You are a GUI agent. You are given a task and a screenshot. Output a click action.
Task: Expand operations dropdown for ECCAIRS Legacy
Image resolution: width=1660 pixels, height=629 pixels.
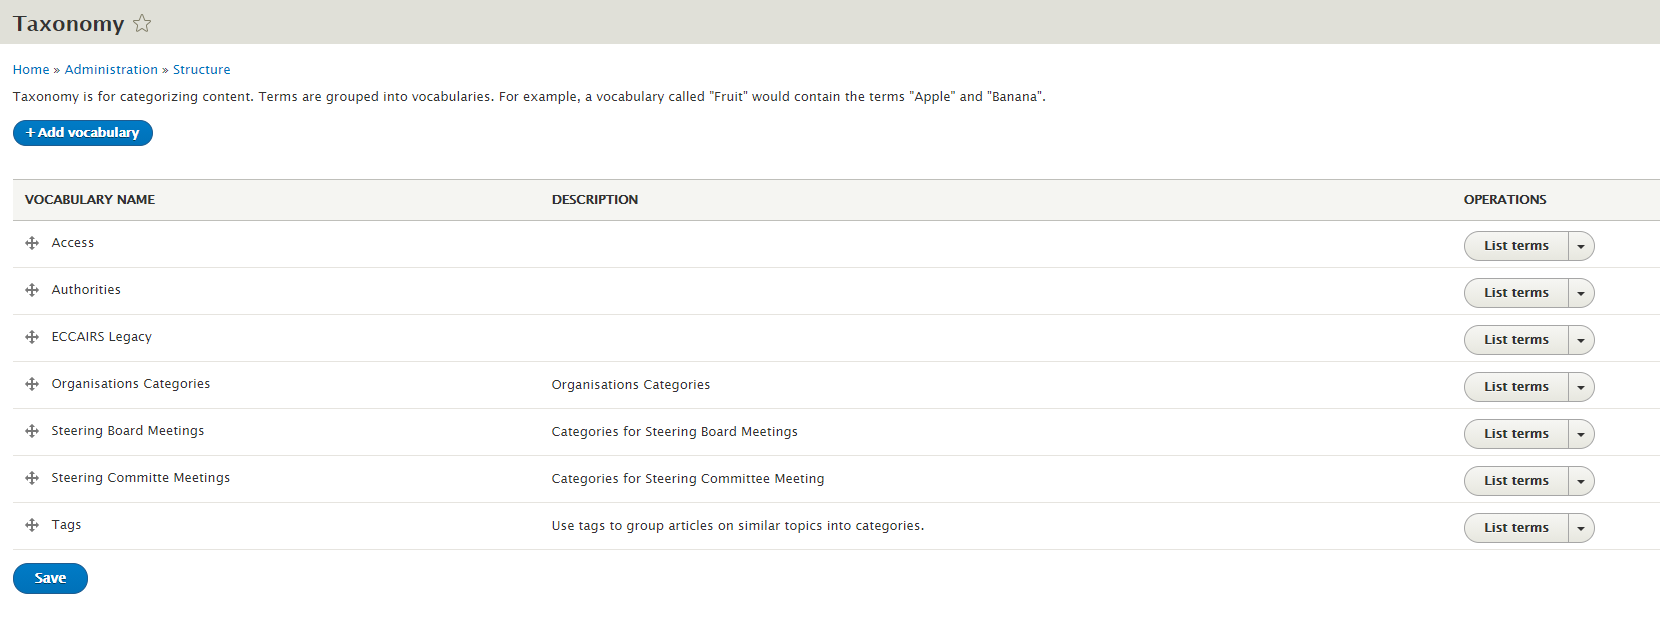tap(1581, 340)
